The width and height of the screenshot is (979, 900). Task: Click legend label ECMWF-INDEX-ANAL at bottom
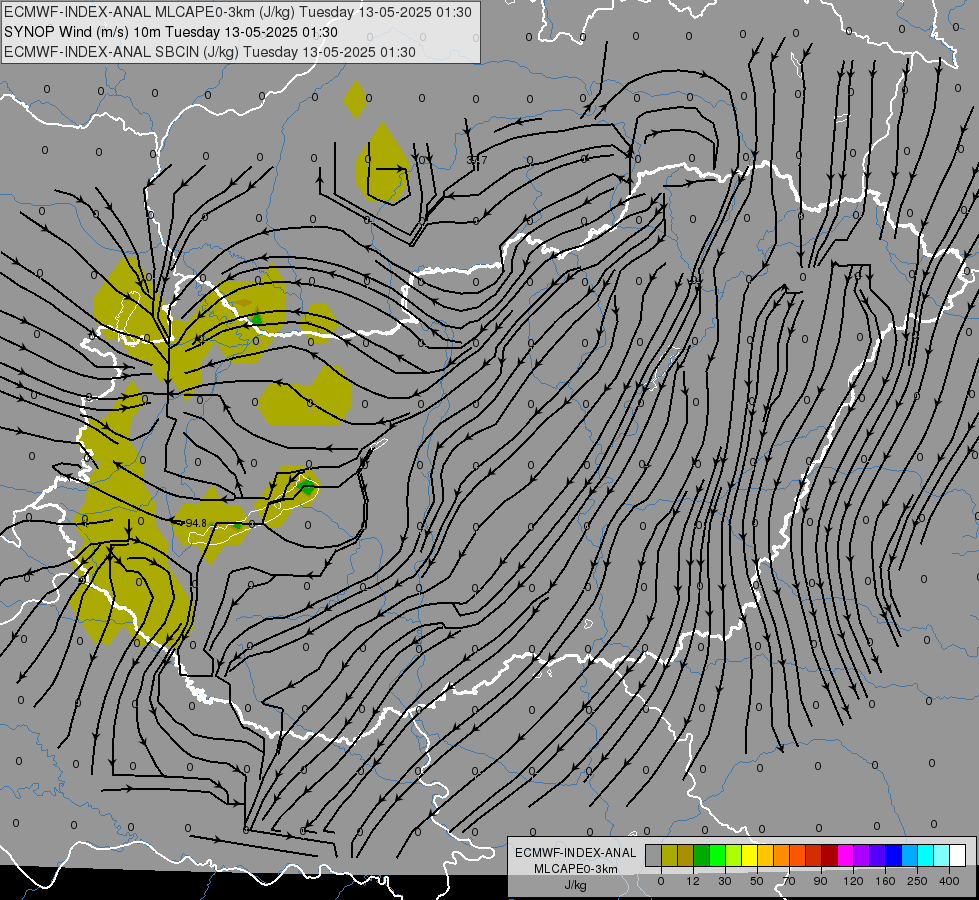(x=576, y=853)
